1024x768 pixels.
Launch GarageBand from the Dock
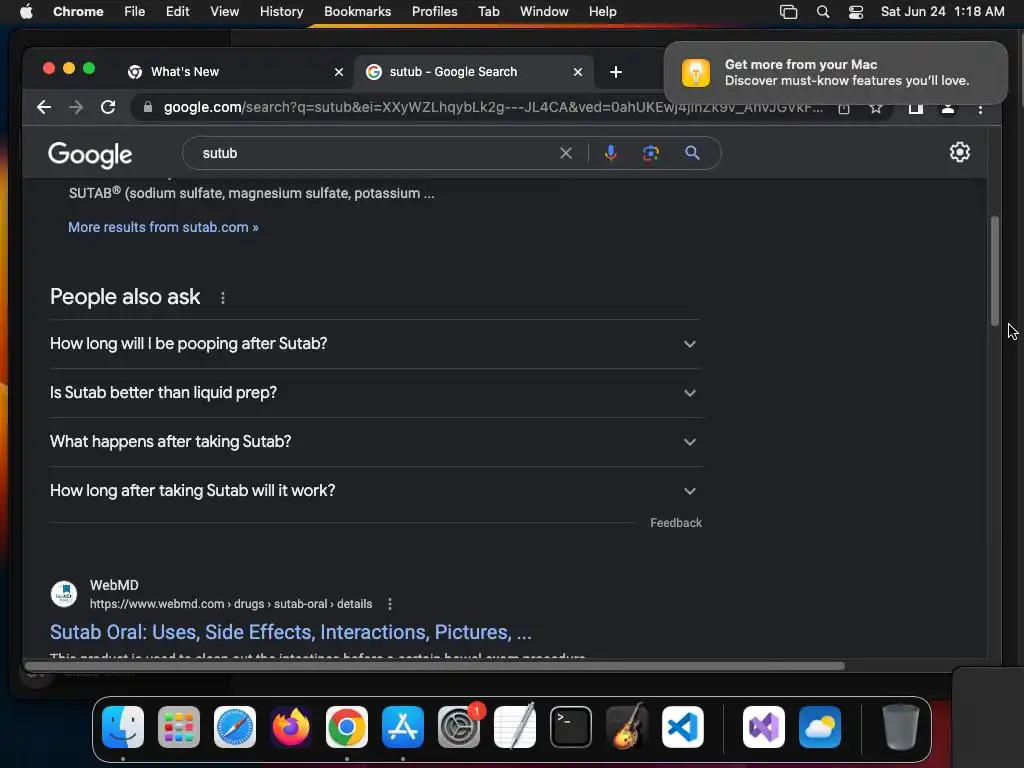[x=627, y=727]
